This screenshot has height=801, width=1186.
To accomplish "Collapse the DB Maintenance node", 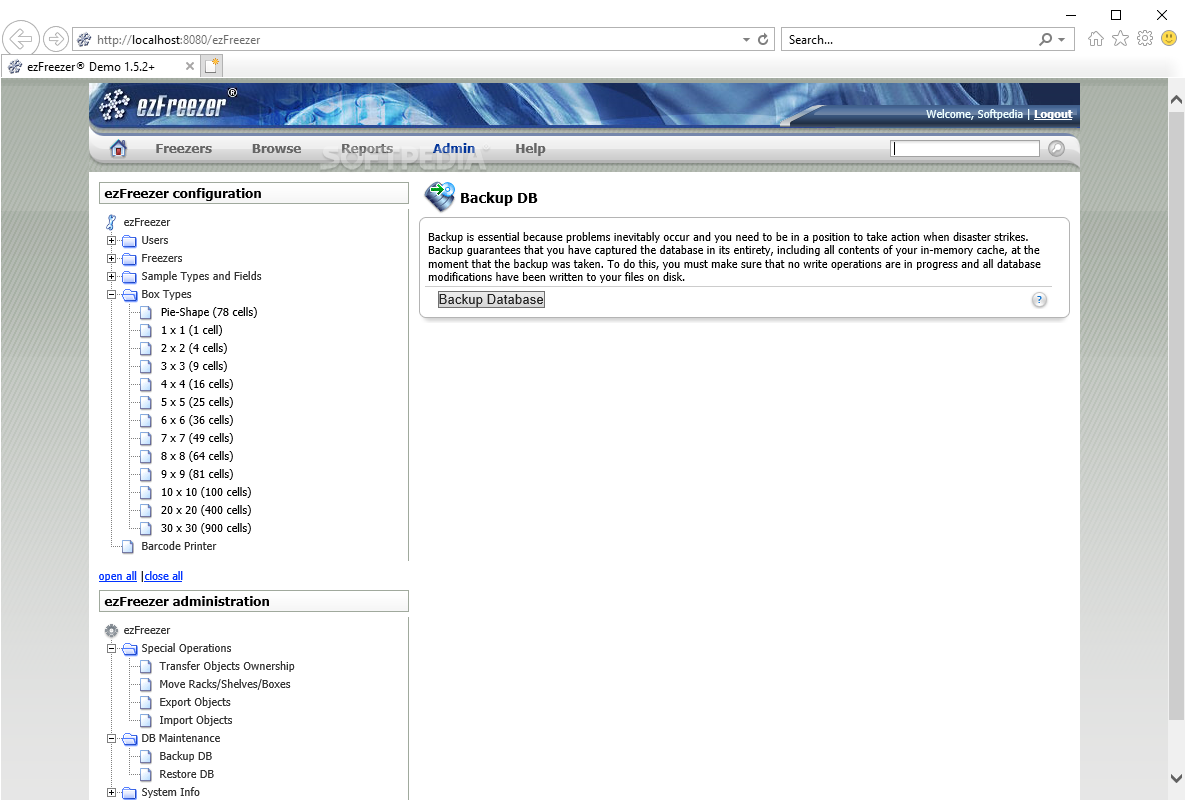I will (111, 739).
